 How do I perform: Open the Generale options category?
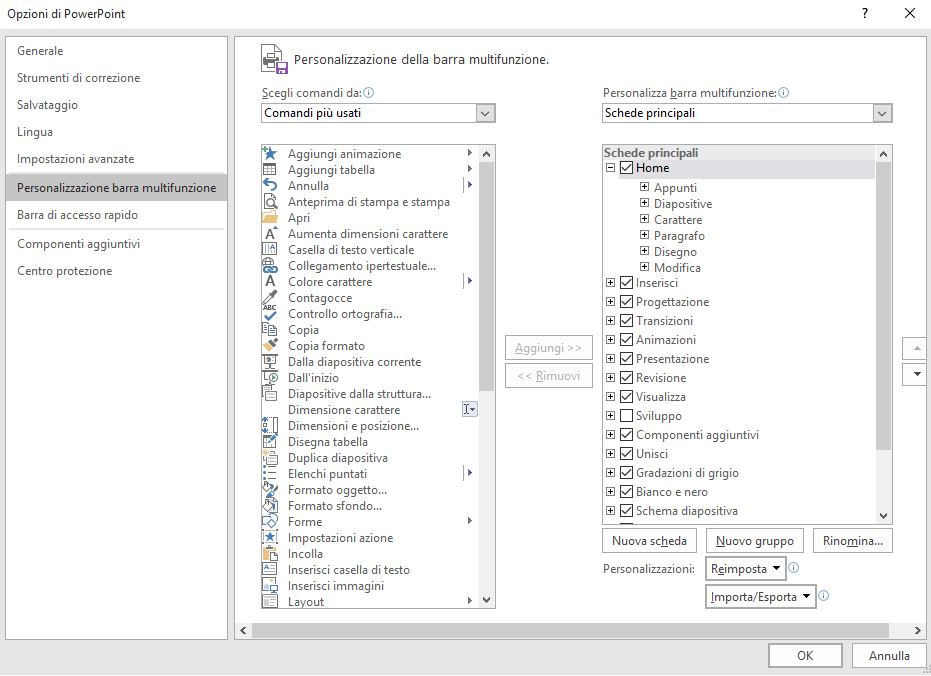pos(116,51)
